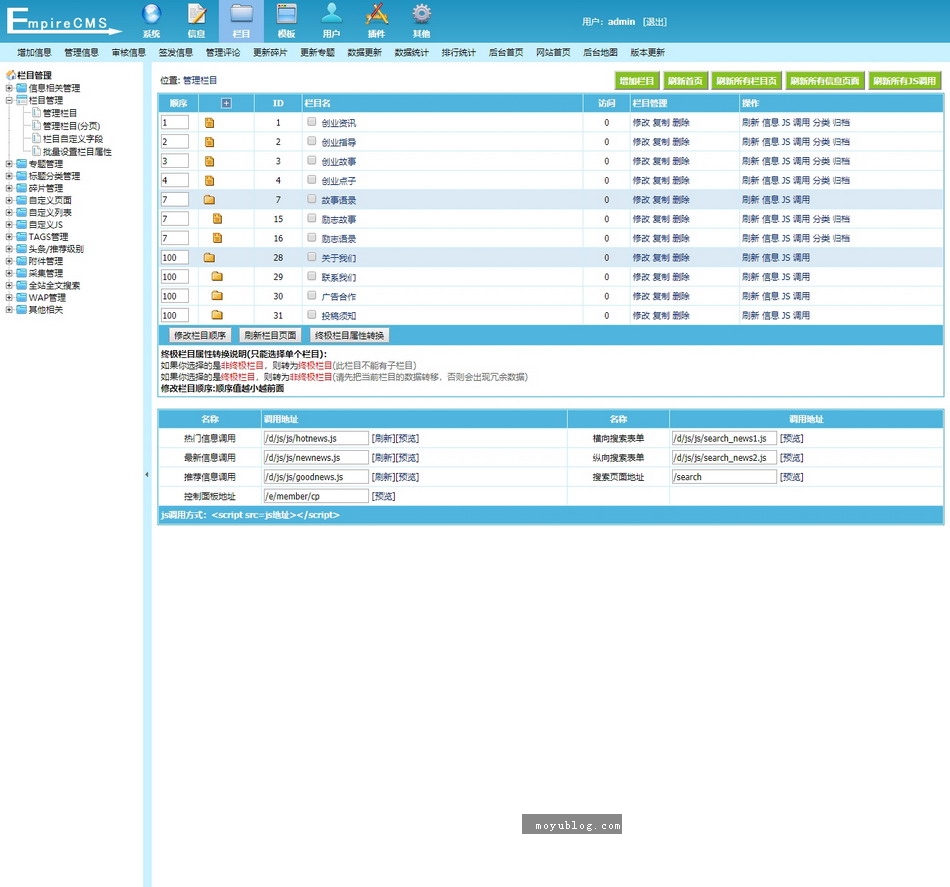Check the box for 故事语录
950x887 pixels.
pyautogui.click(x=311, y=199)
